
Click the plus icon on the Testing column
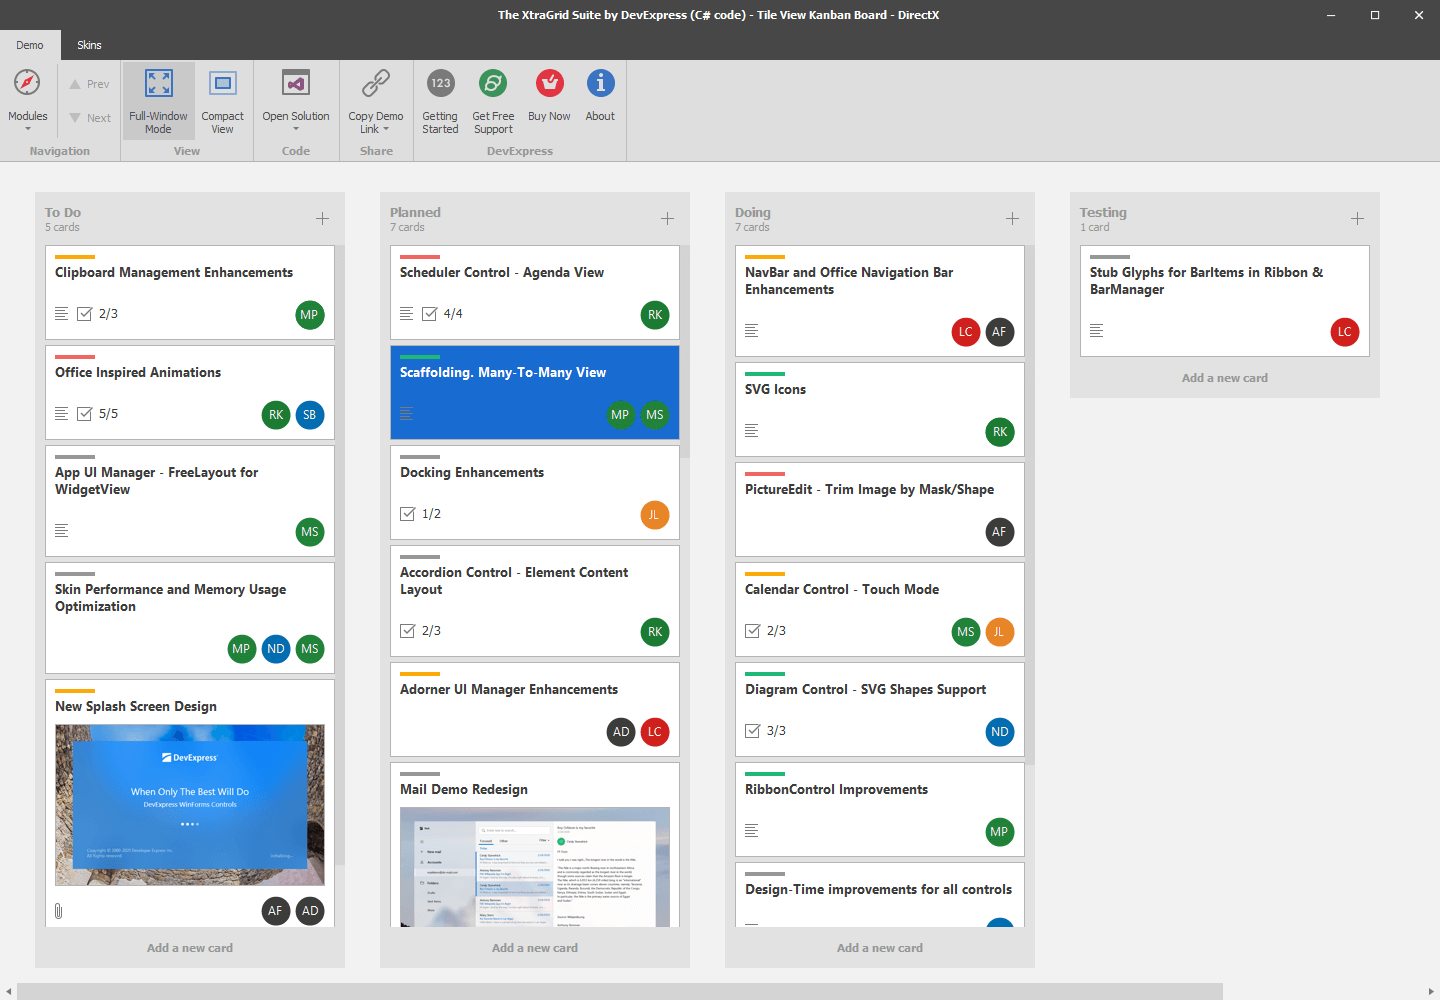point(1357,217)
